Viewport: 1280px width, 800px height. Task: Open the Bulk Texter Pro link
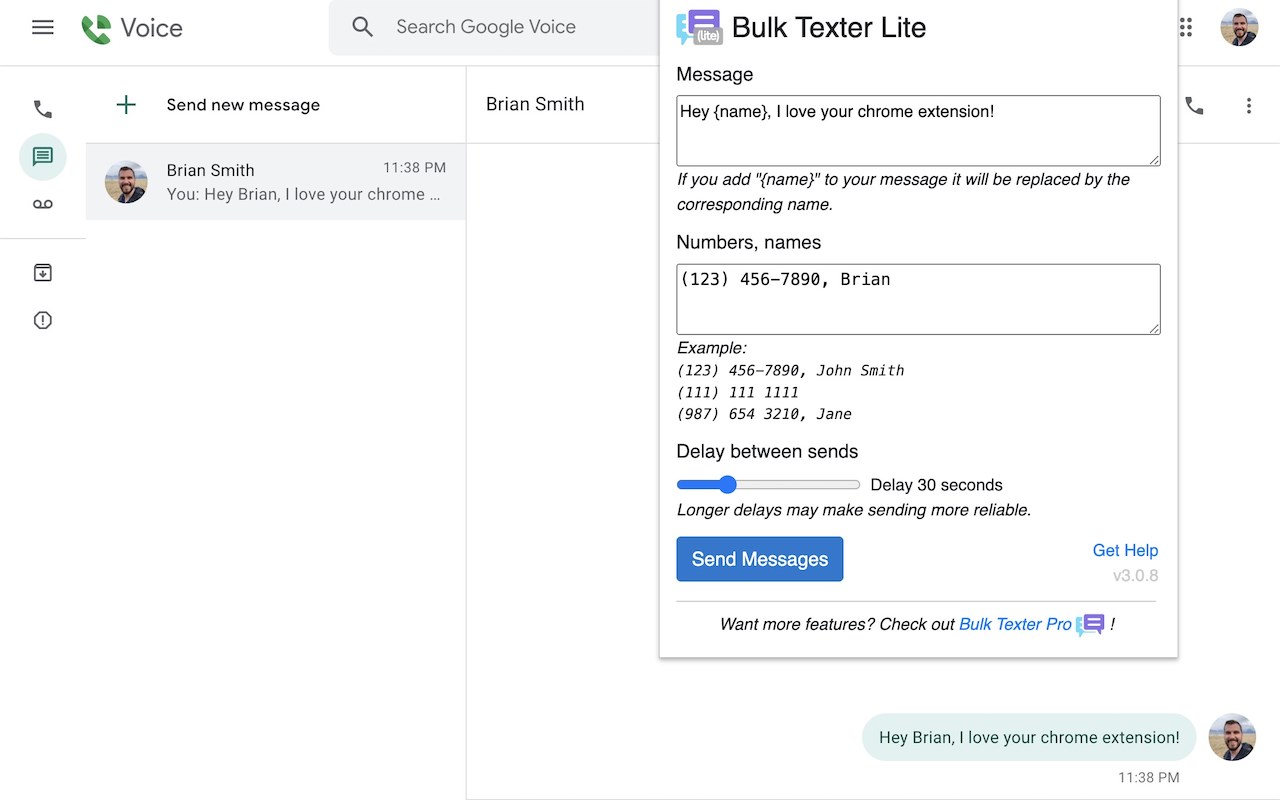click(1015, 624)
